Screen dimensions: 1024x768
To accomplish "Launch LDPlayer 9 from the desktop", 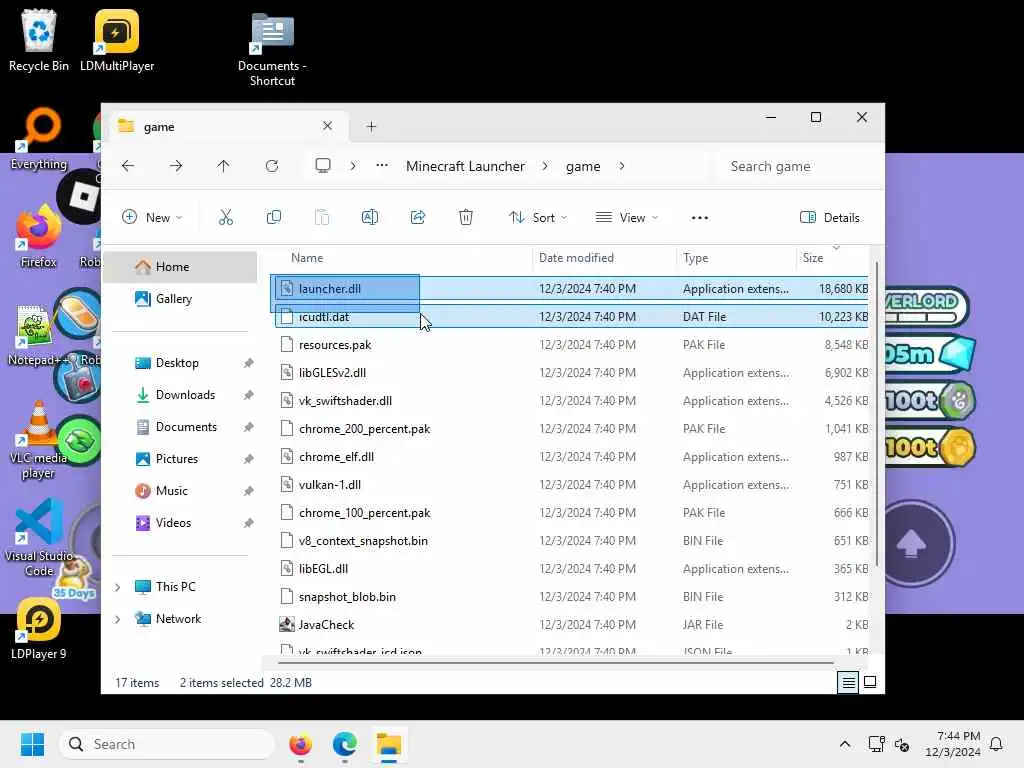I will click(x=39, y=630).
